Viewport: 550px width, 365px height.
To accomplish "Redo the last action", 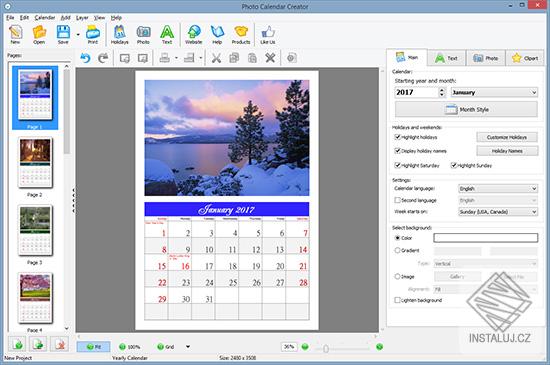I will (x=103, y=58).
